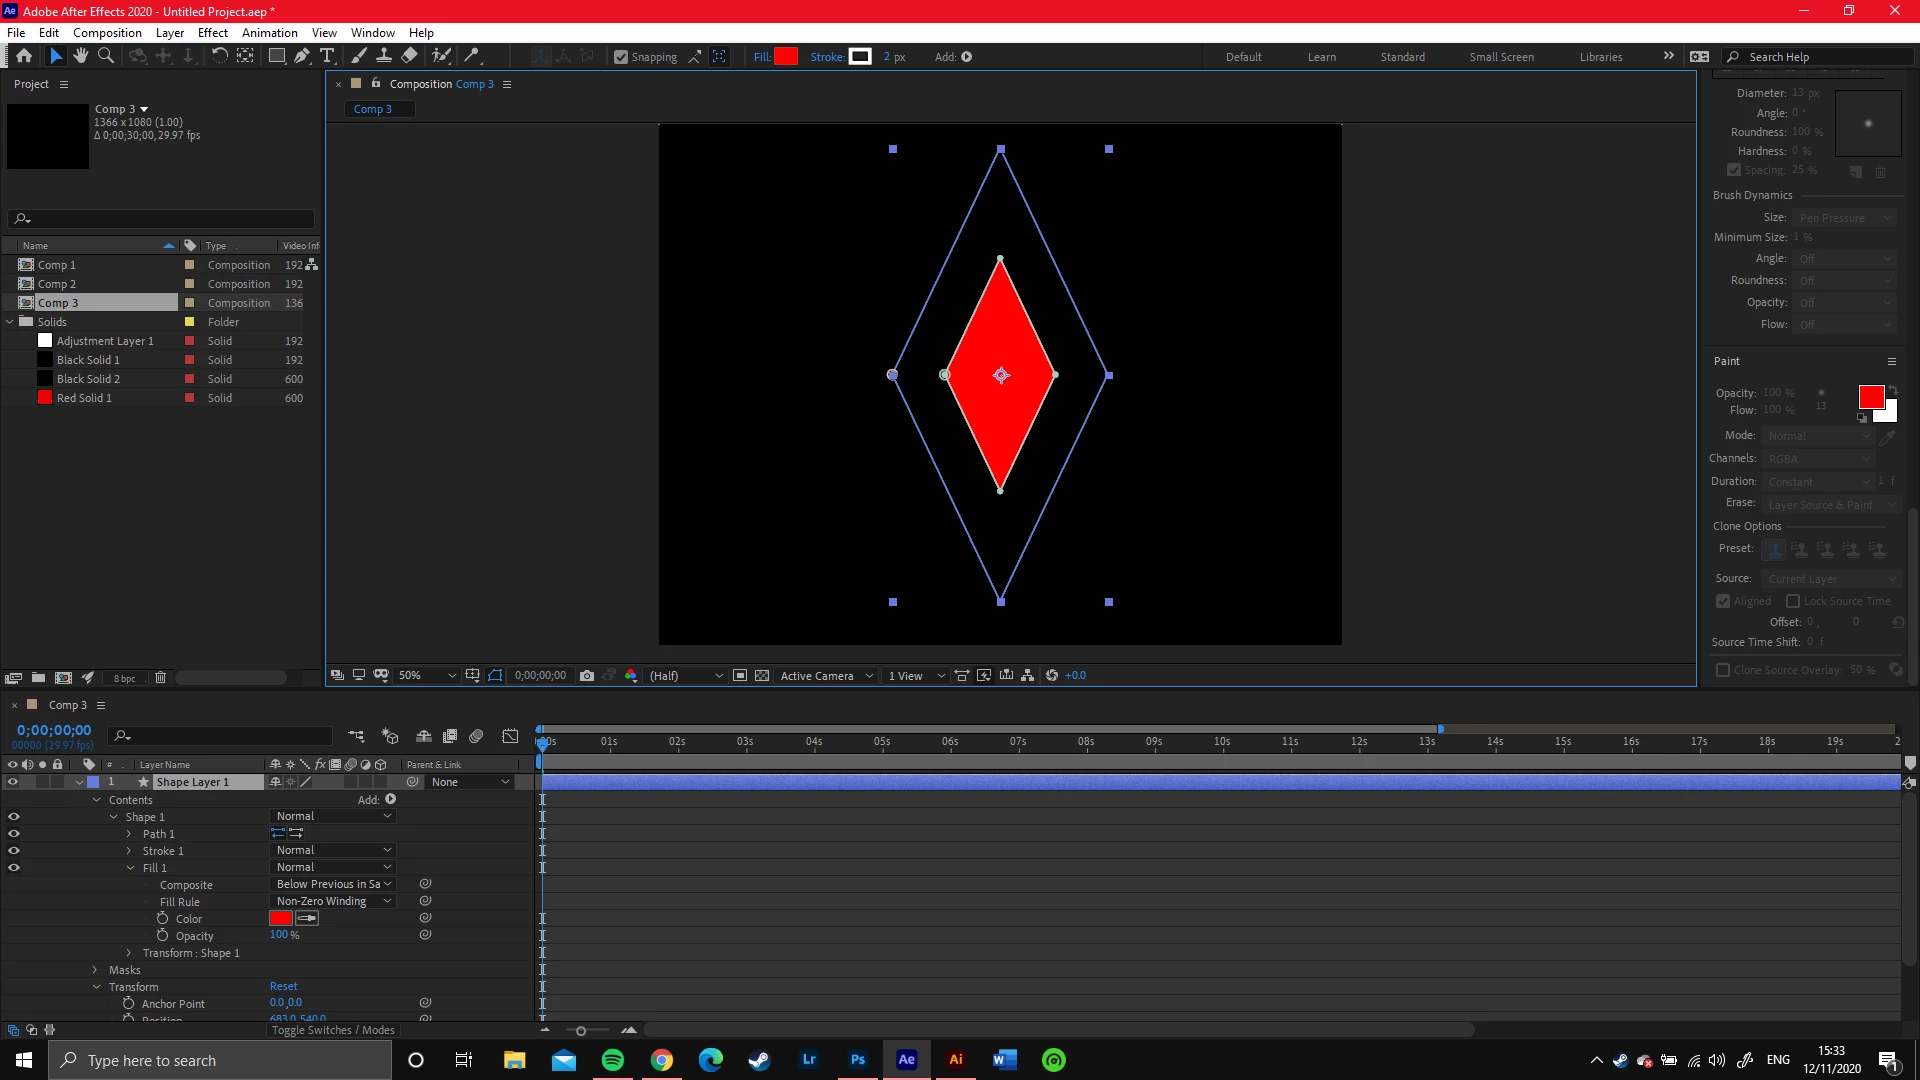Click the Transform Reset link

pyautogui.click(x=283, y=986)
